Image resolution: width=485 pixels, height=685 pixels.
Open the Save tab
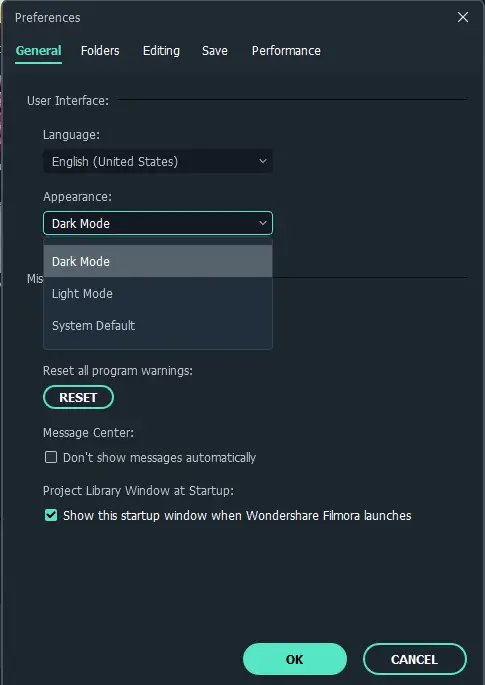215,51
